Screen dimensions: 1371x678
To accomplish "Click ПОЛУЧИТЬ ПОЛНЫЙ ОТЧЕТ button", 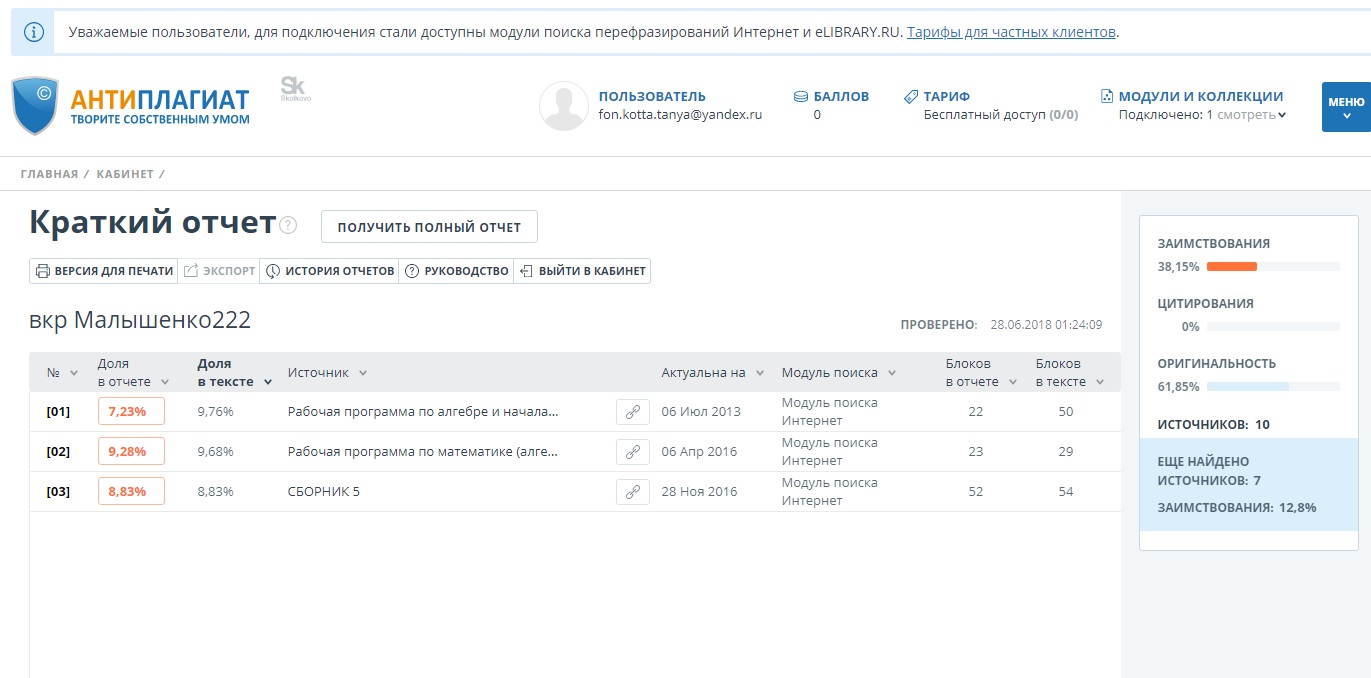I will click(x=429, y=227).
